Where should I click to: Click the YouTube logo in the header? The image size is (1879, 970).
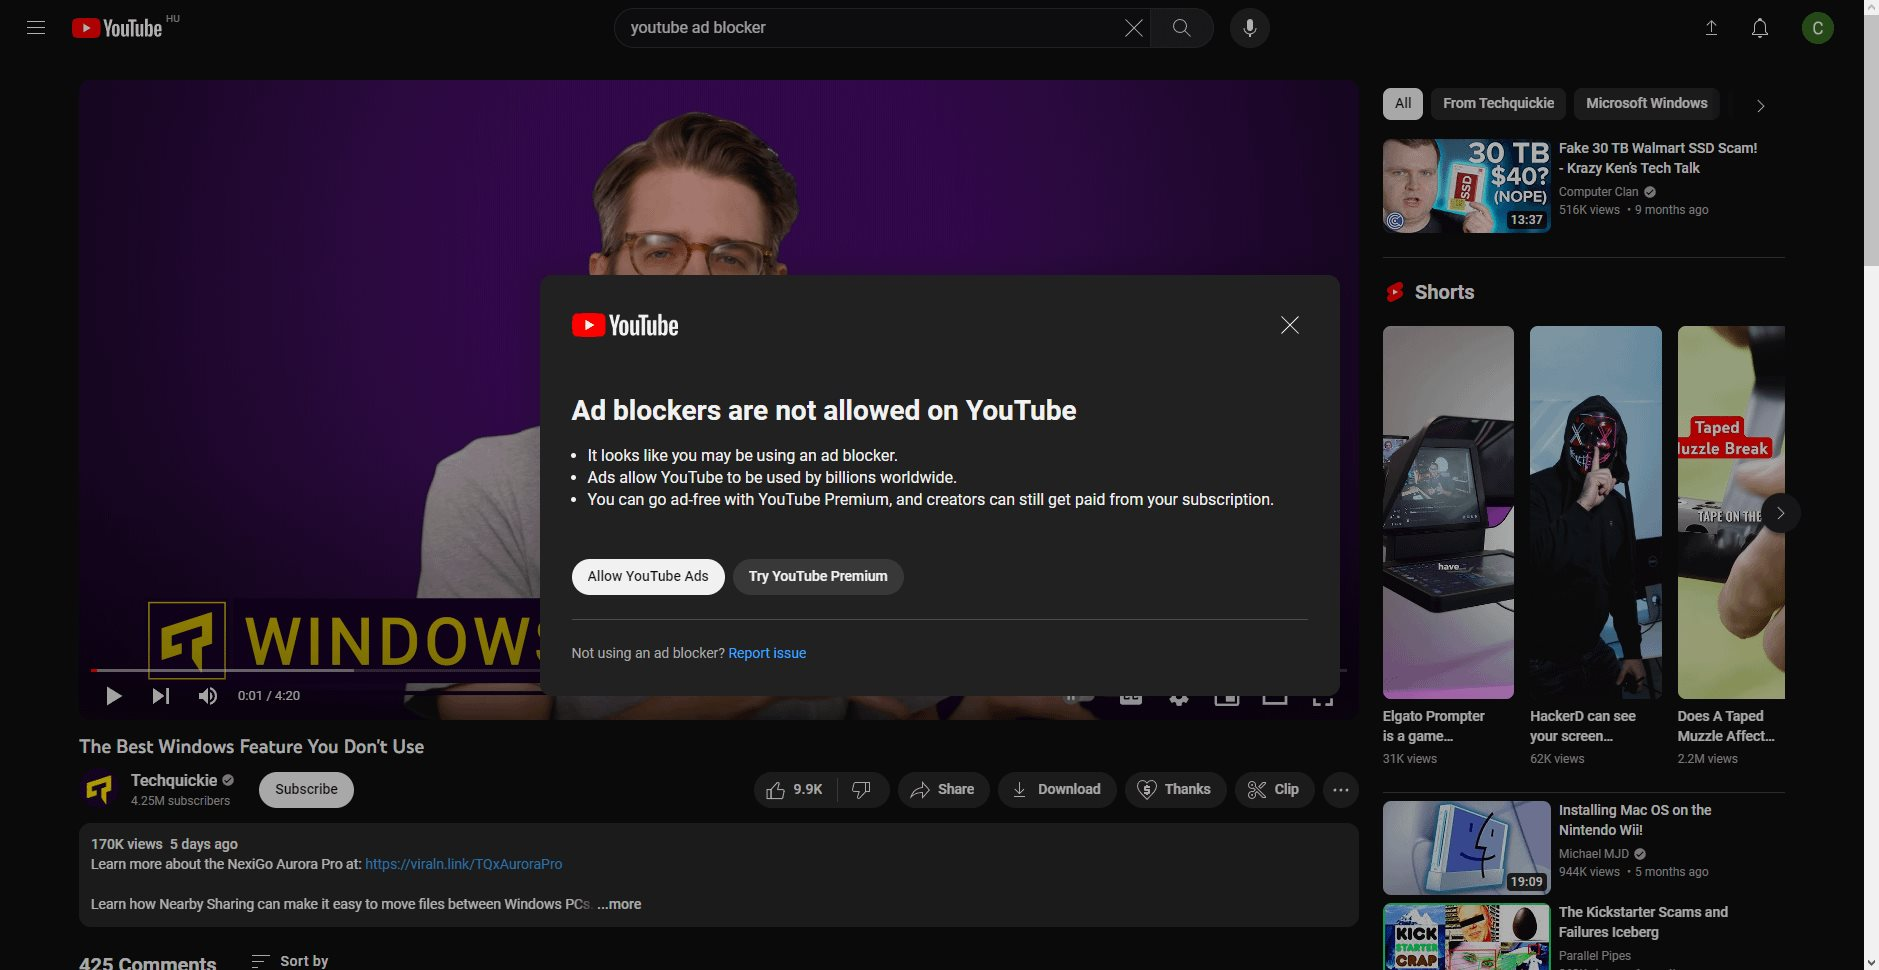(117, 28)
